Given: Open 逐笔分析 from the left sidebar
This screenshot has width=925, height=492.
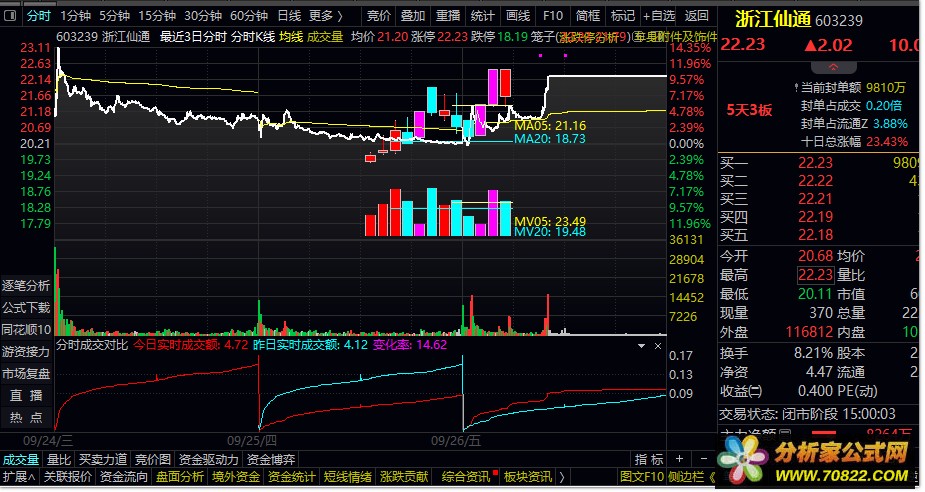Looking at the screenshot, I should 26,286.
